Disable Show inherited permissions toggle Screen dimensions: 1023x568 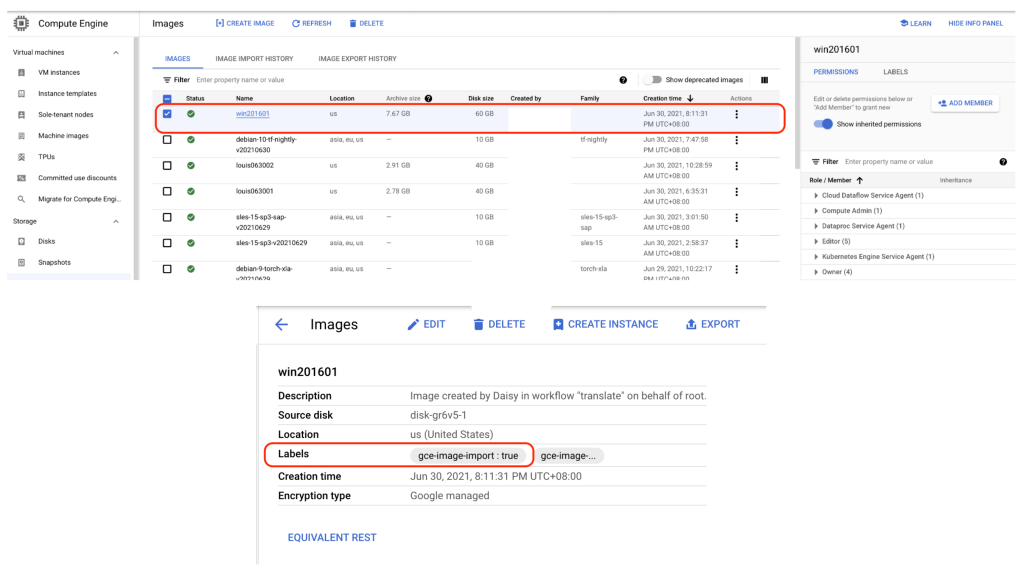[823, 124]
